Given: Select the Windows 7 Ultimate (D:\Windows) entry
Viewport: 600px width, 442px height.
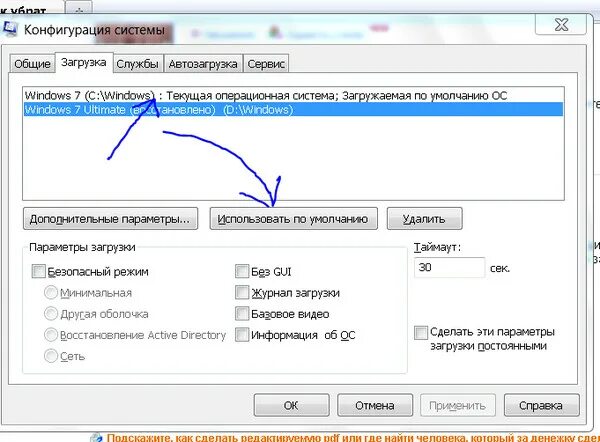Looking at the screenshot, I should 293,109.
